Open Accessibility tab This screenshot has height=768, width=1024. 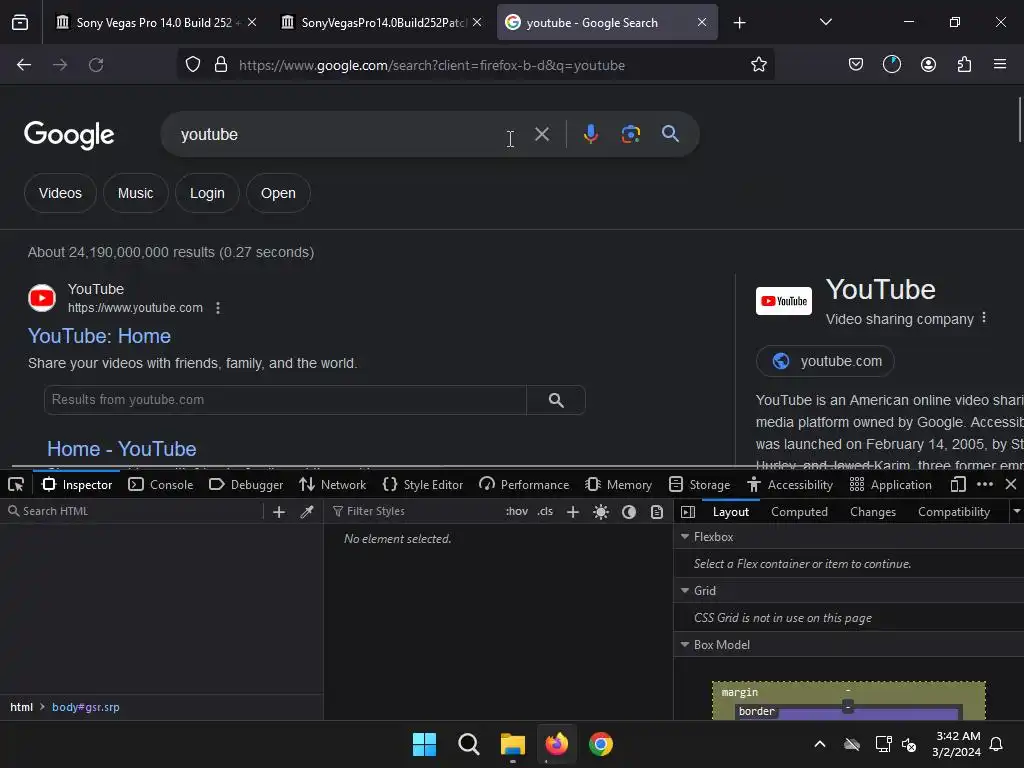pos(790,485)
